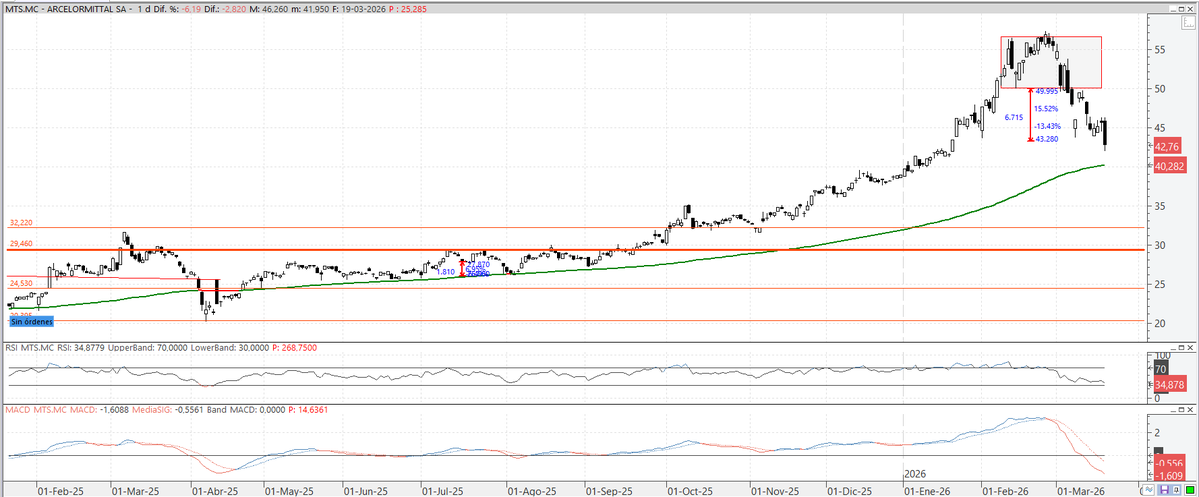
Task: Click the 1.810 measurement label near July
Action: 445,271
